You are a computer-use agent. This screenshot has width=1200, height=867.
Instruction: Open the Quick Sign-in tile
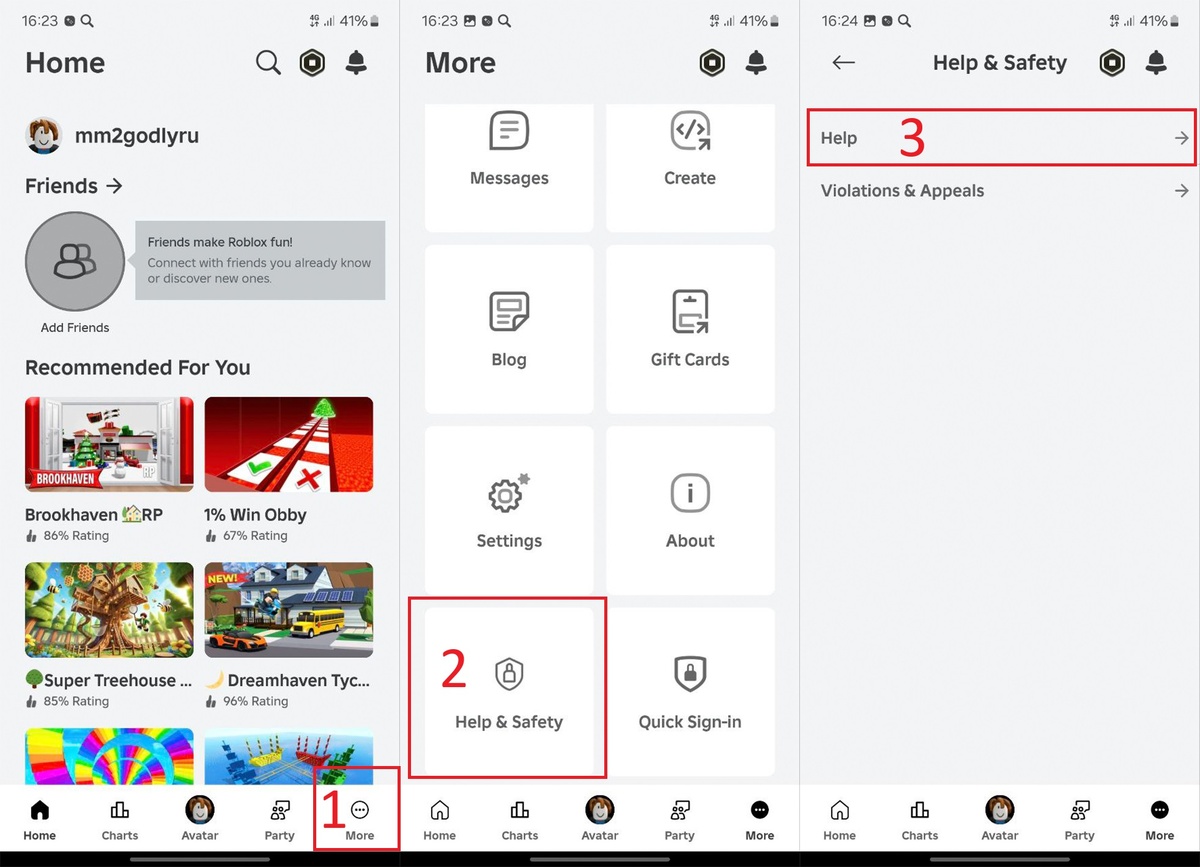[690, 692]
